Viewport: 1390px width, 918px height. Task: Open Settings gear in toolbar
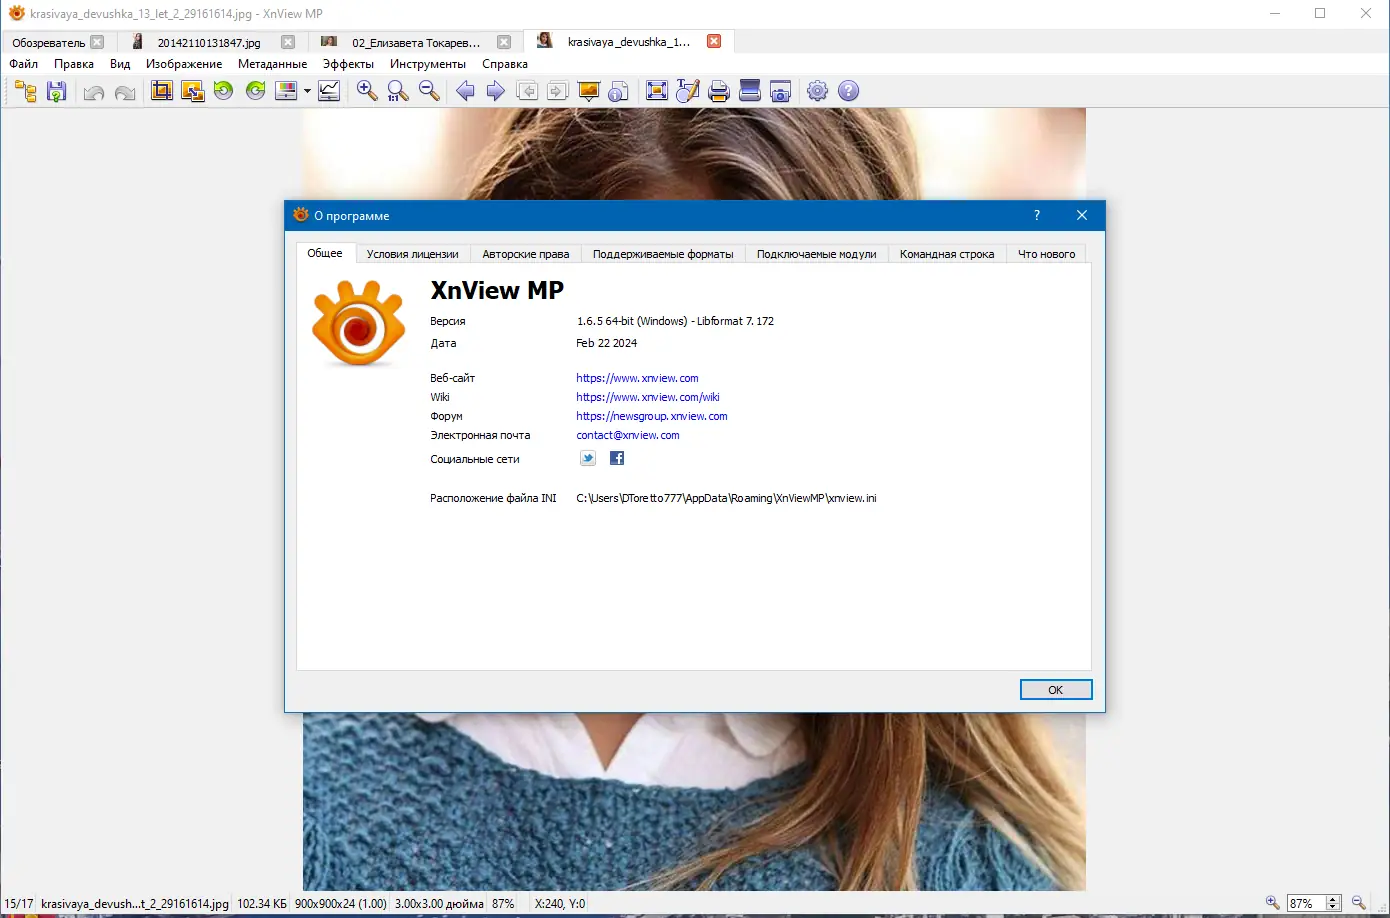tap(818, 92)
